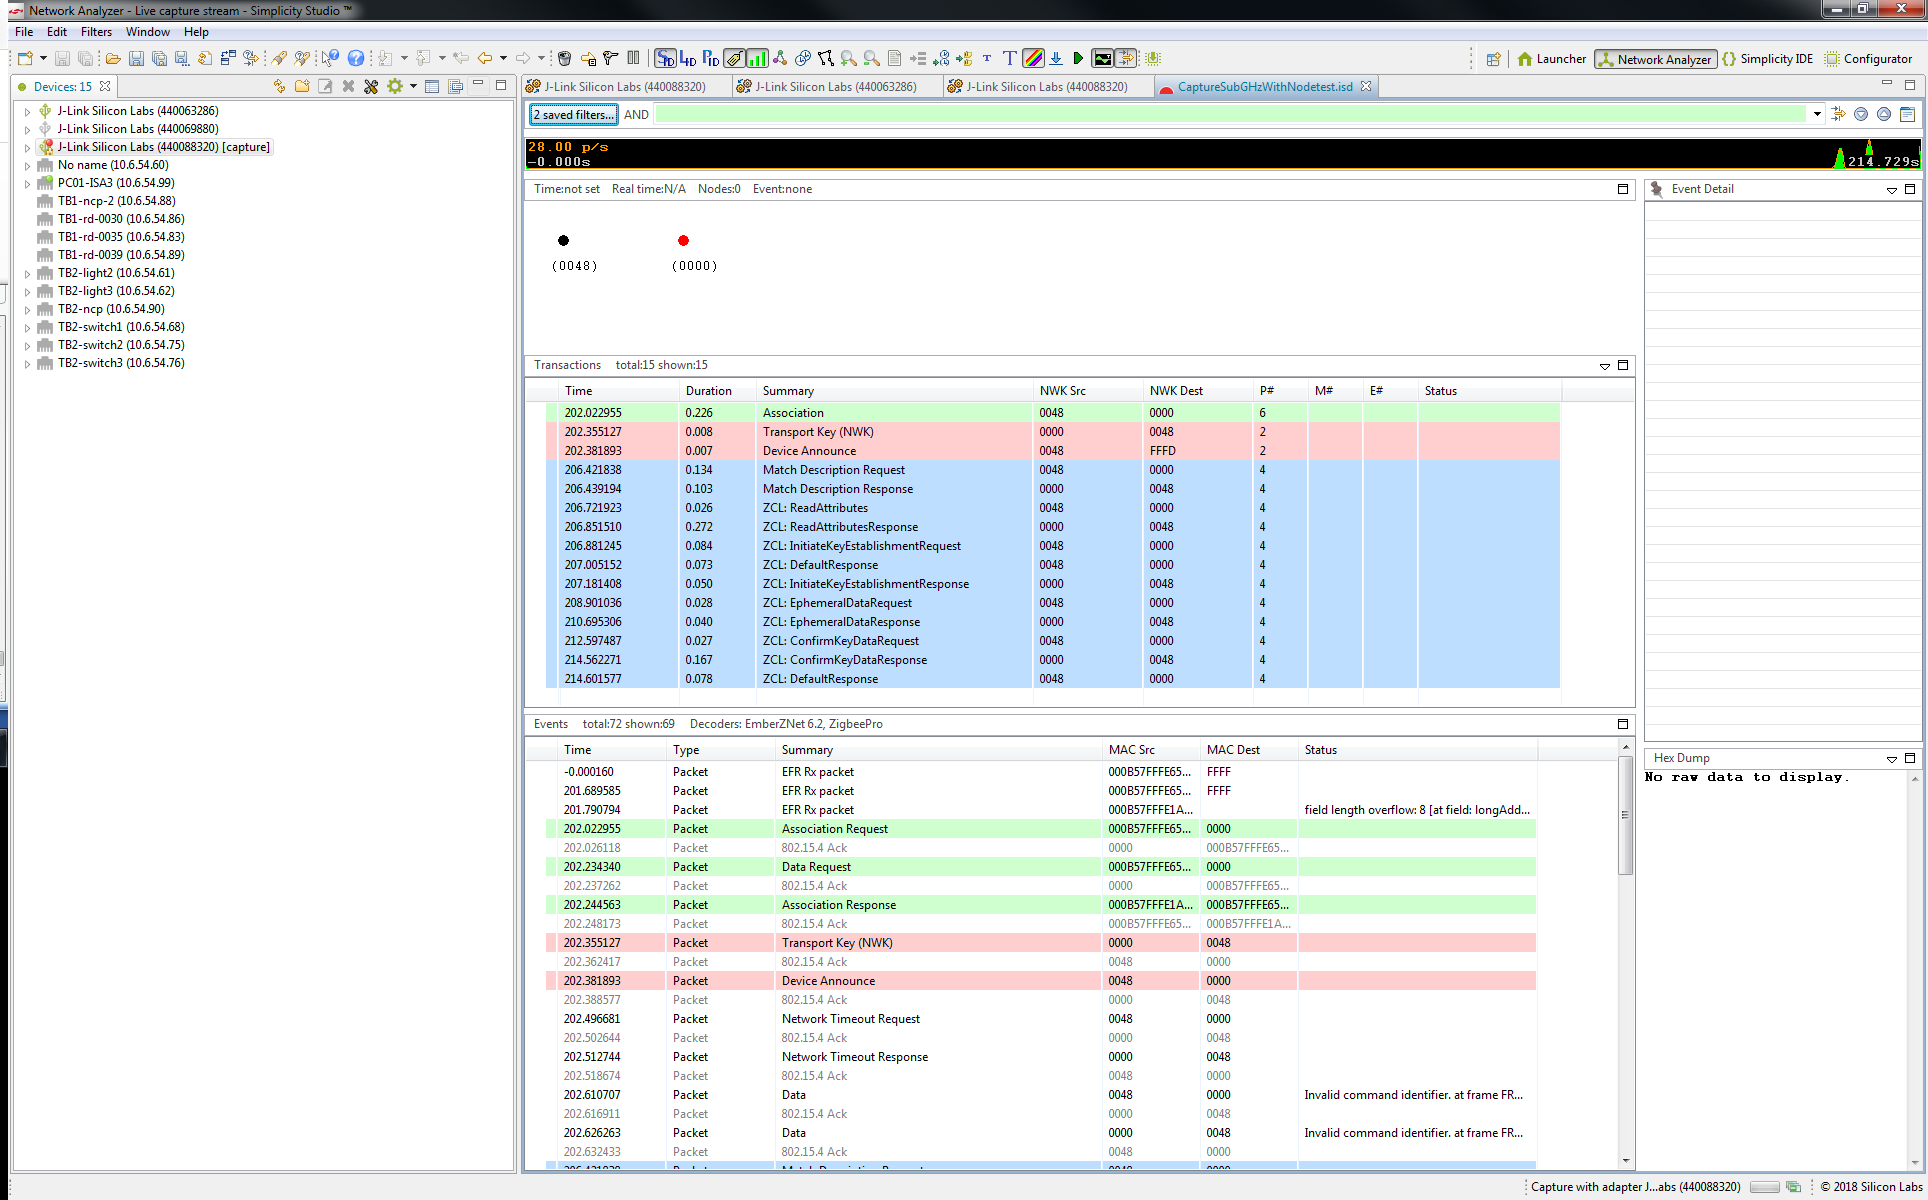Open the zoom-in tool in the toolbar
Image resolution: width=1928 pixels, height=1200 pixels.
pyautogui.click(x=847, y=58)
